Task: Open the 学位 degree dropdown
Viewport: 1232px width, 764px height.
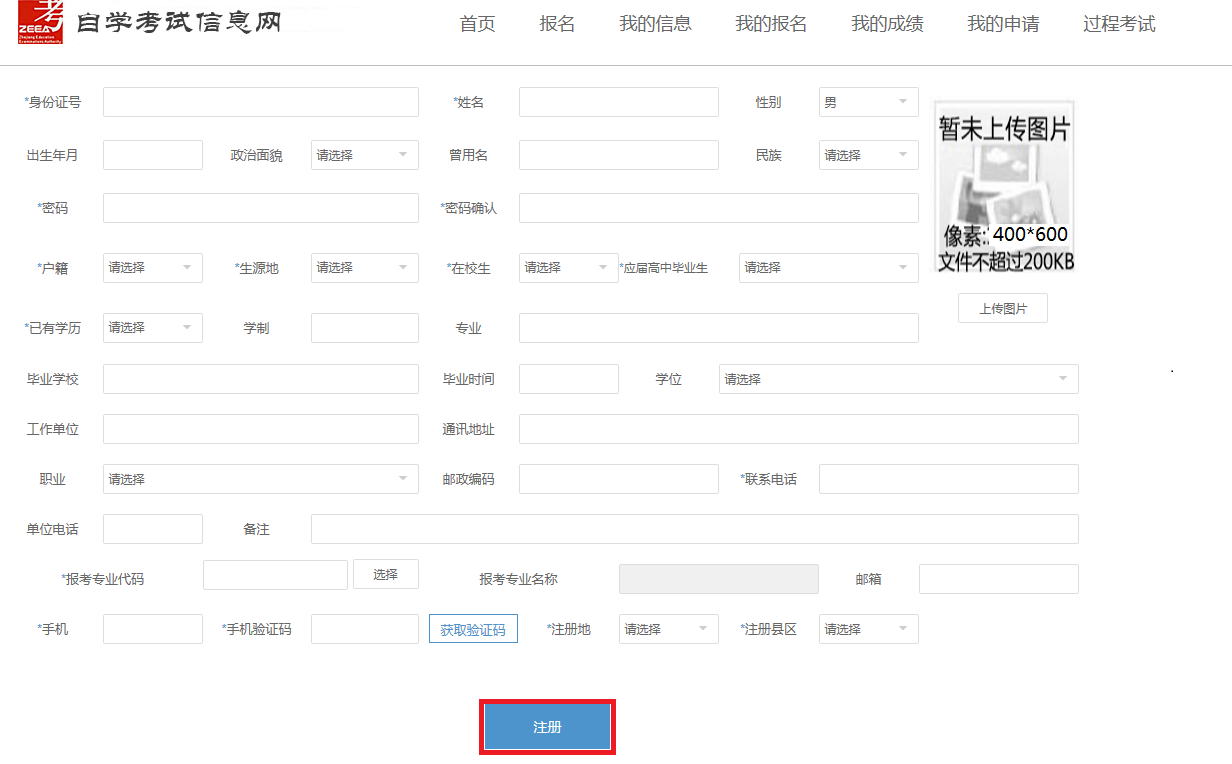Action: pyautogui.click(x=896, y=378)
